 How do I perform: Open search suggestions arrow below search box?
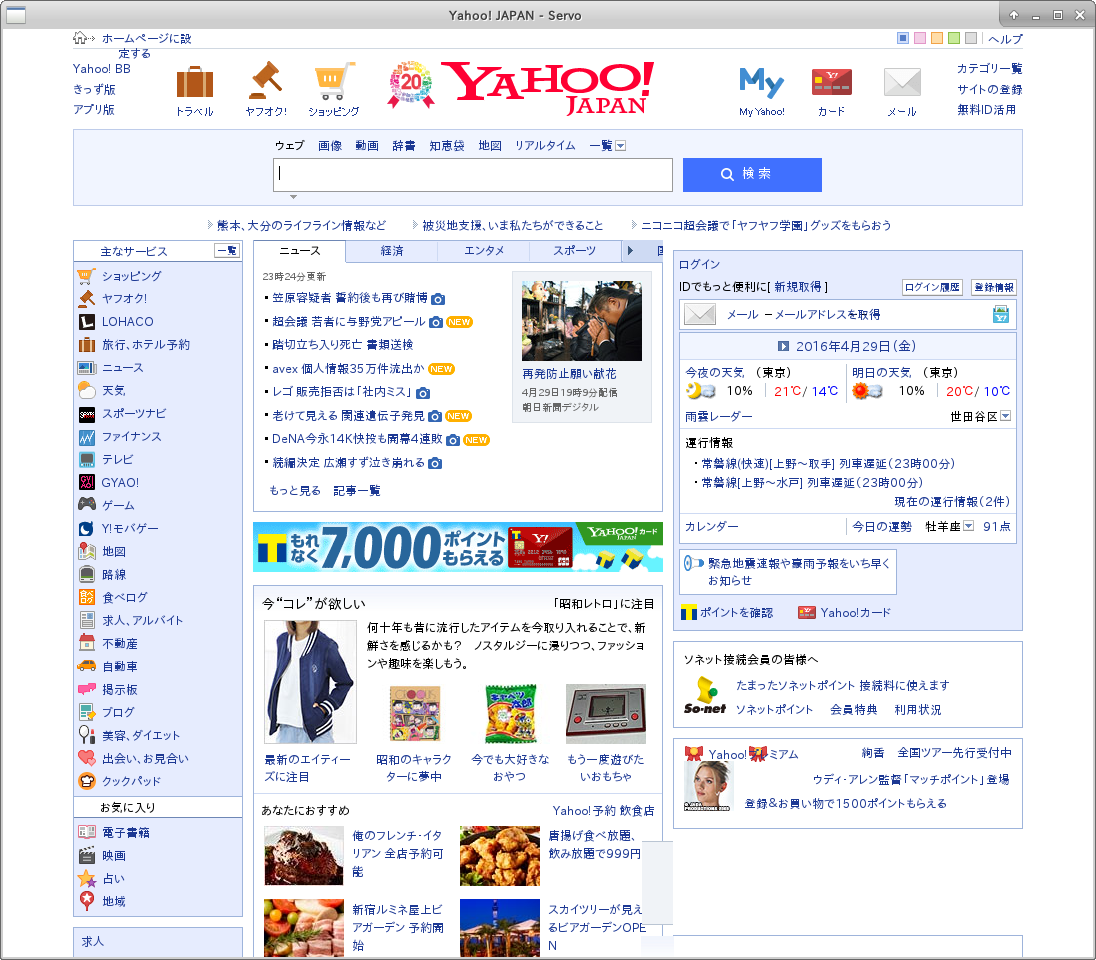point(293,197)
